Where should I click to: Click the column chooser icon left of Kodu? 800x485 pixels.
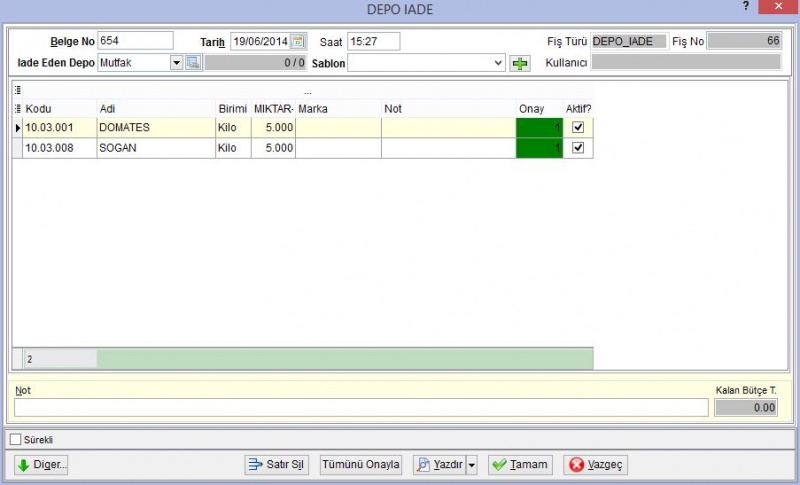click(x=18, y=109)
